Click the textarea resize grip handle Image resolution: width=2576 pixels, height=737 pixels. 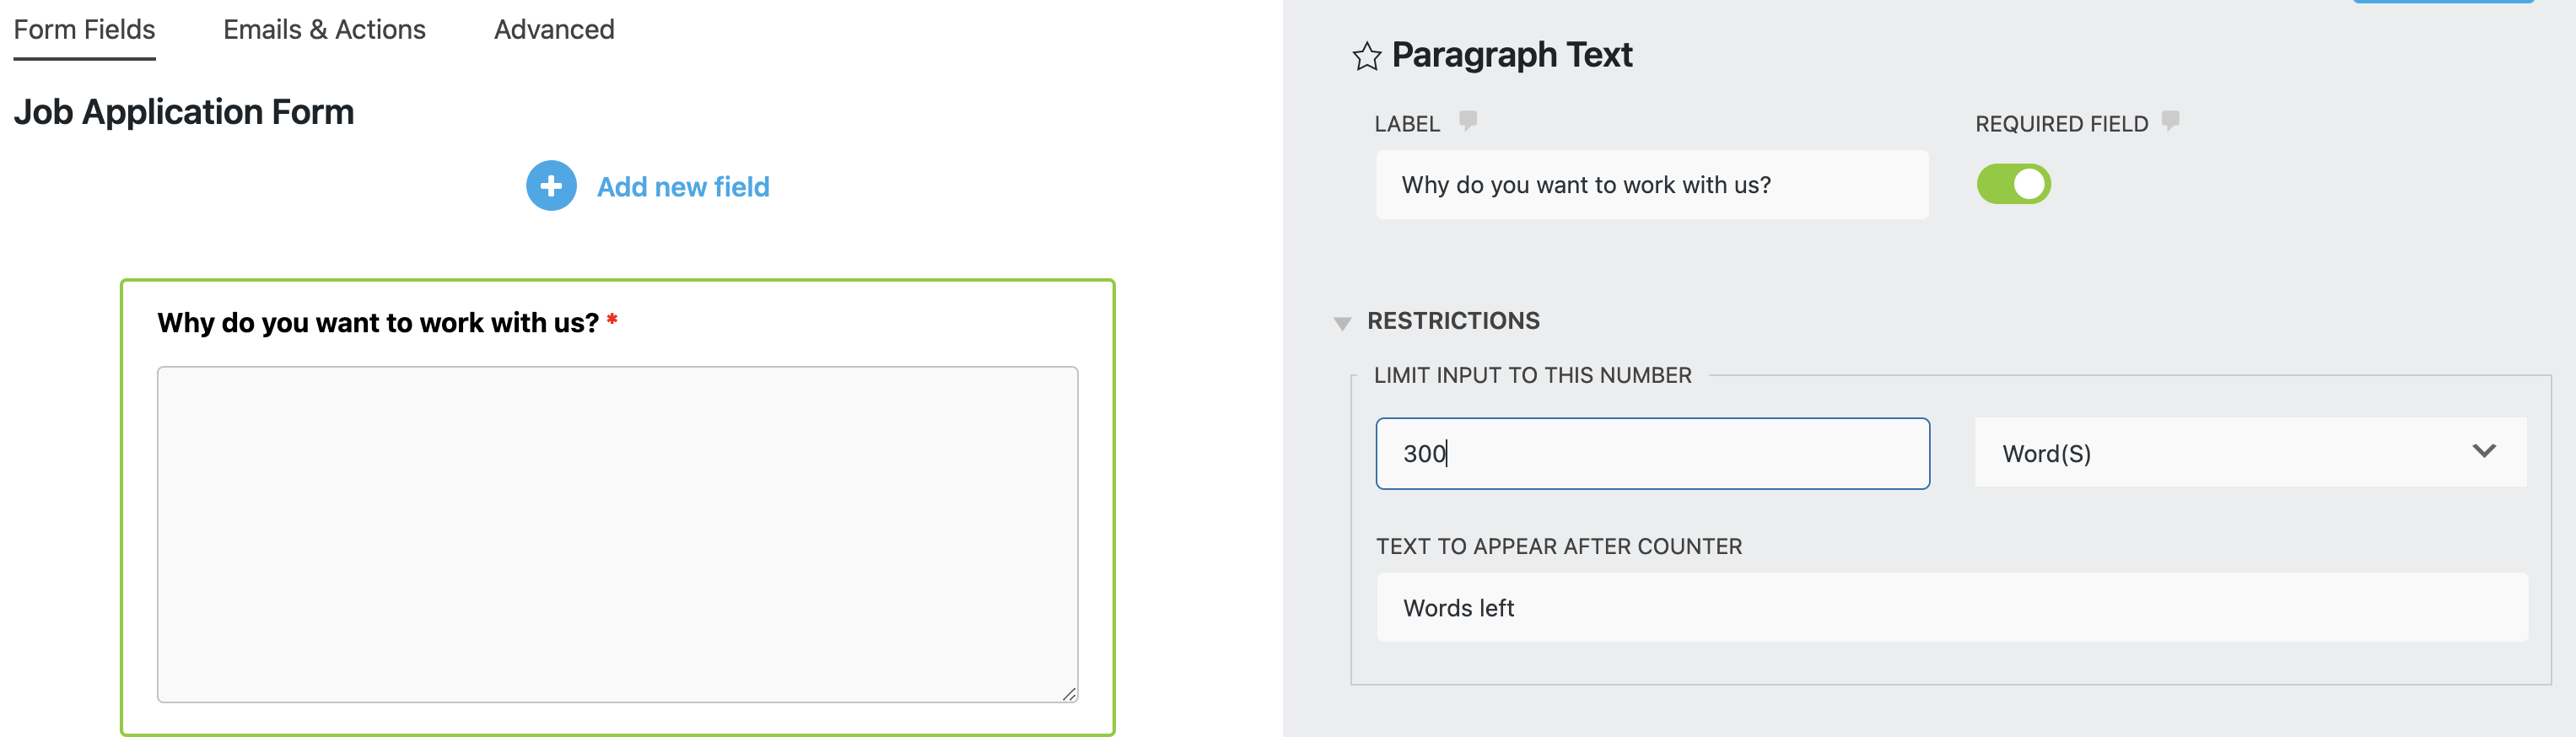point(1068,692)
